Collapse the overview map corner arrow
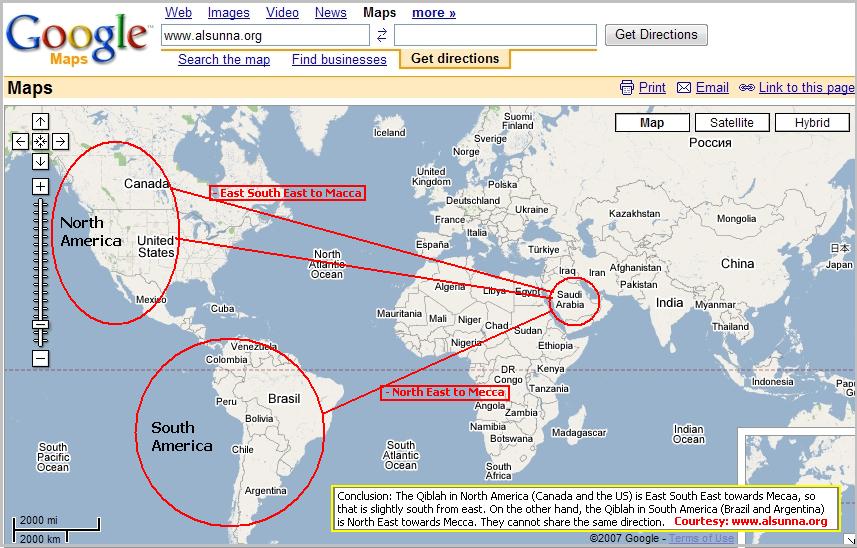Viewport: 857px width, 548px height. click(850, 539)
